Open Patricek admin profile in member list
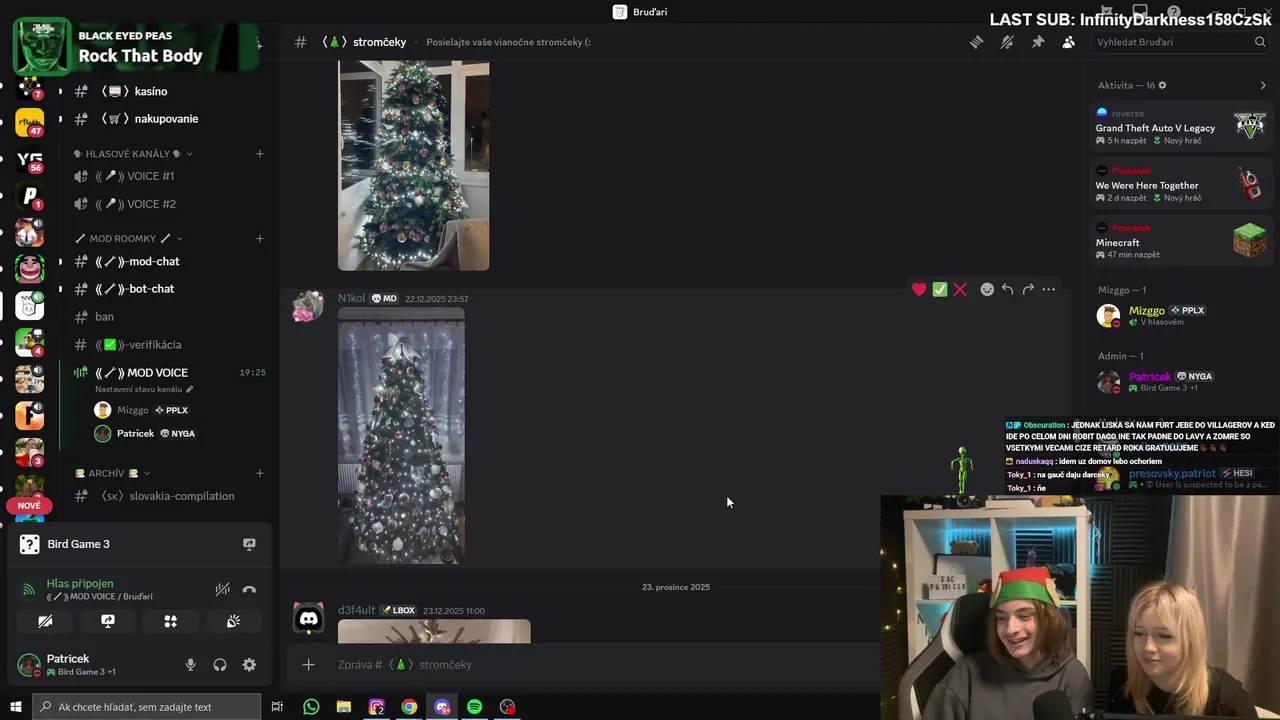 (x=1181, y=381)
